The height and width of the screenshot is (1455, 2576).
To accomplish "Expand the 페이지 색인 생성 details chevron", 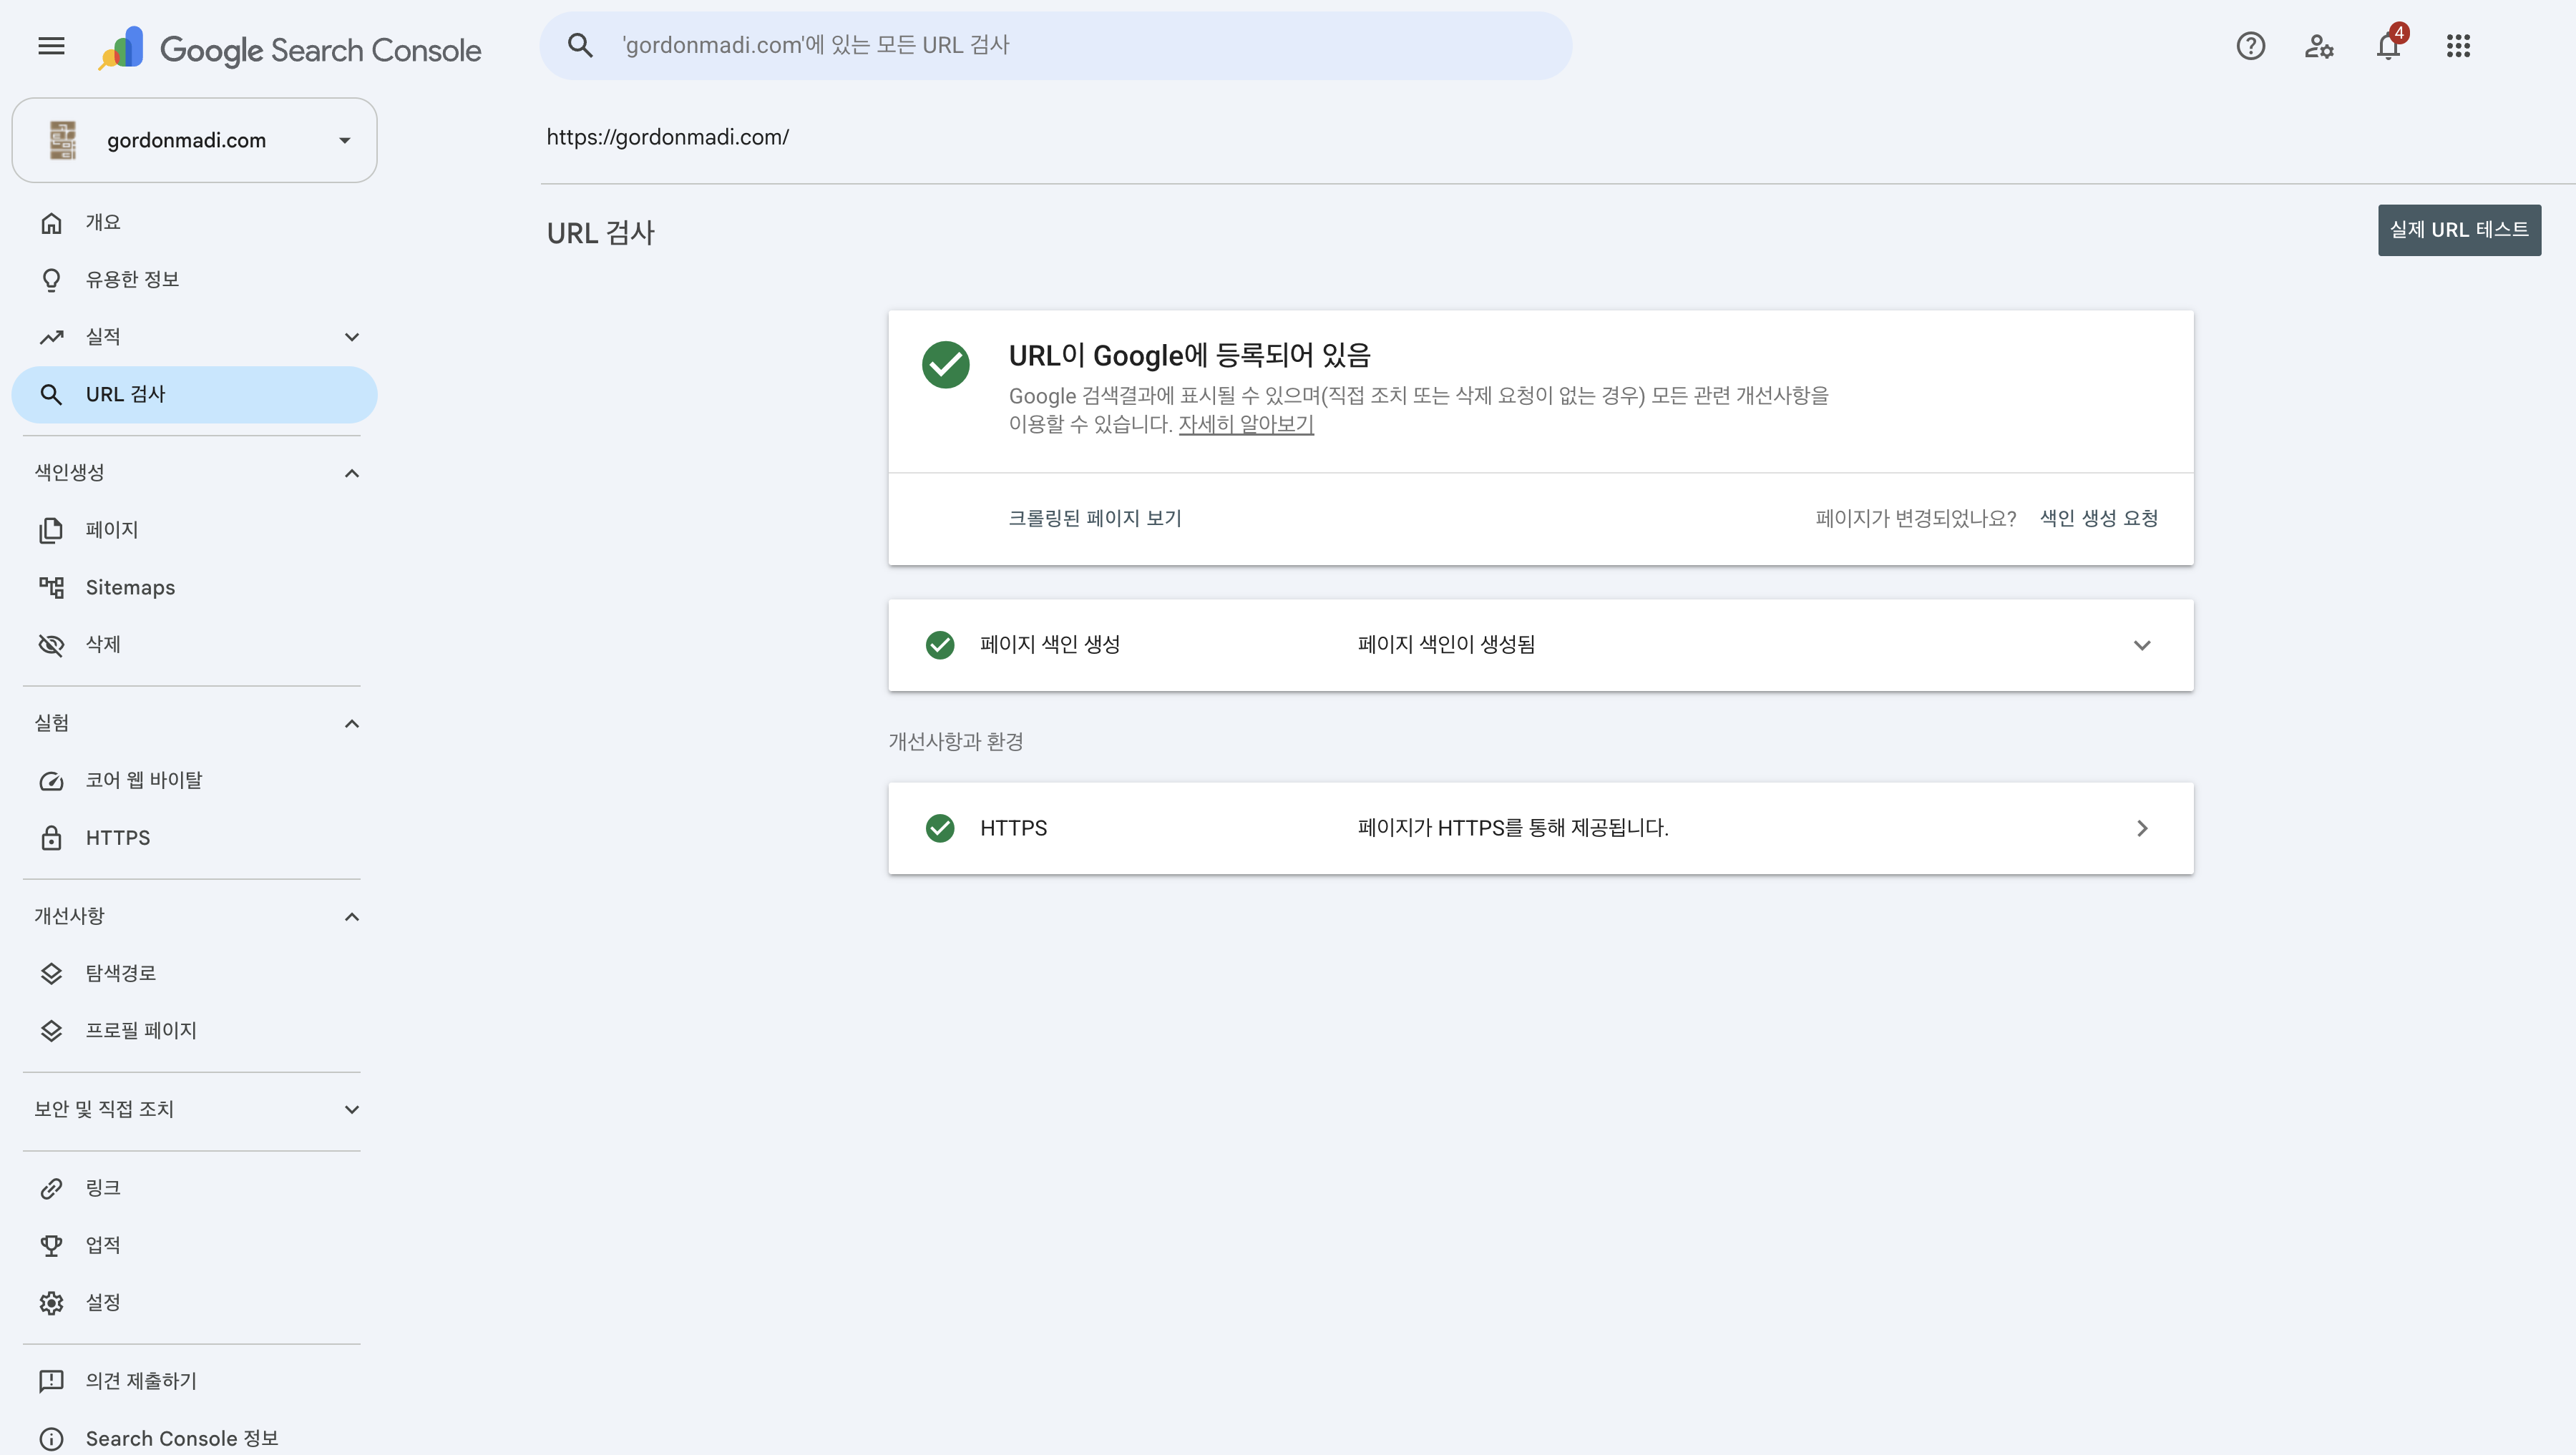I will (2142, 645).
